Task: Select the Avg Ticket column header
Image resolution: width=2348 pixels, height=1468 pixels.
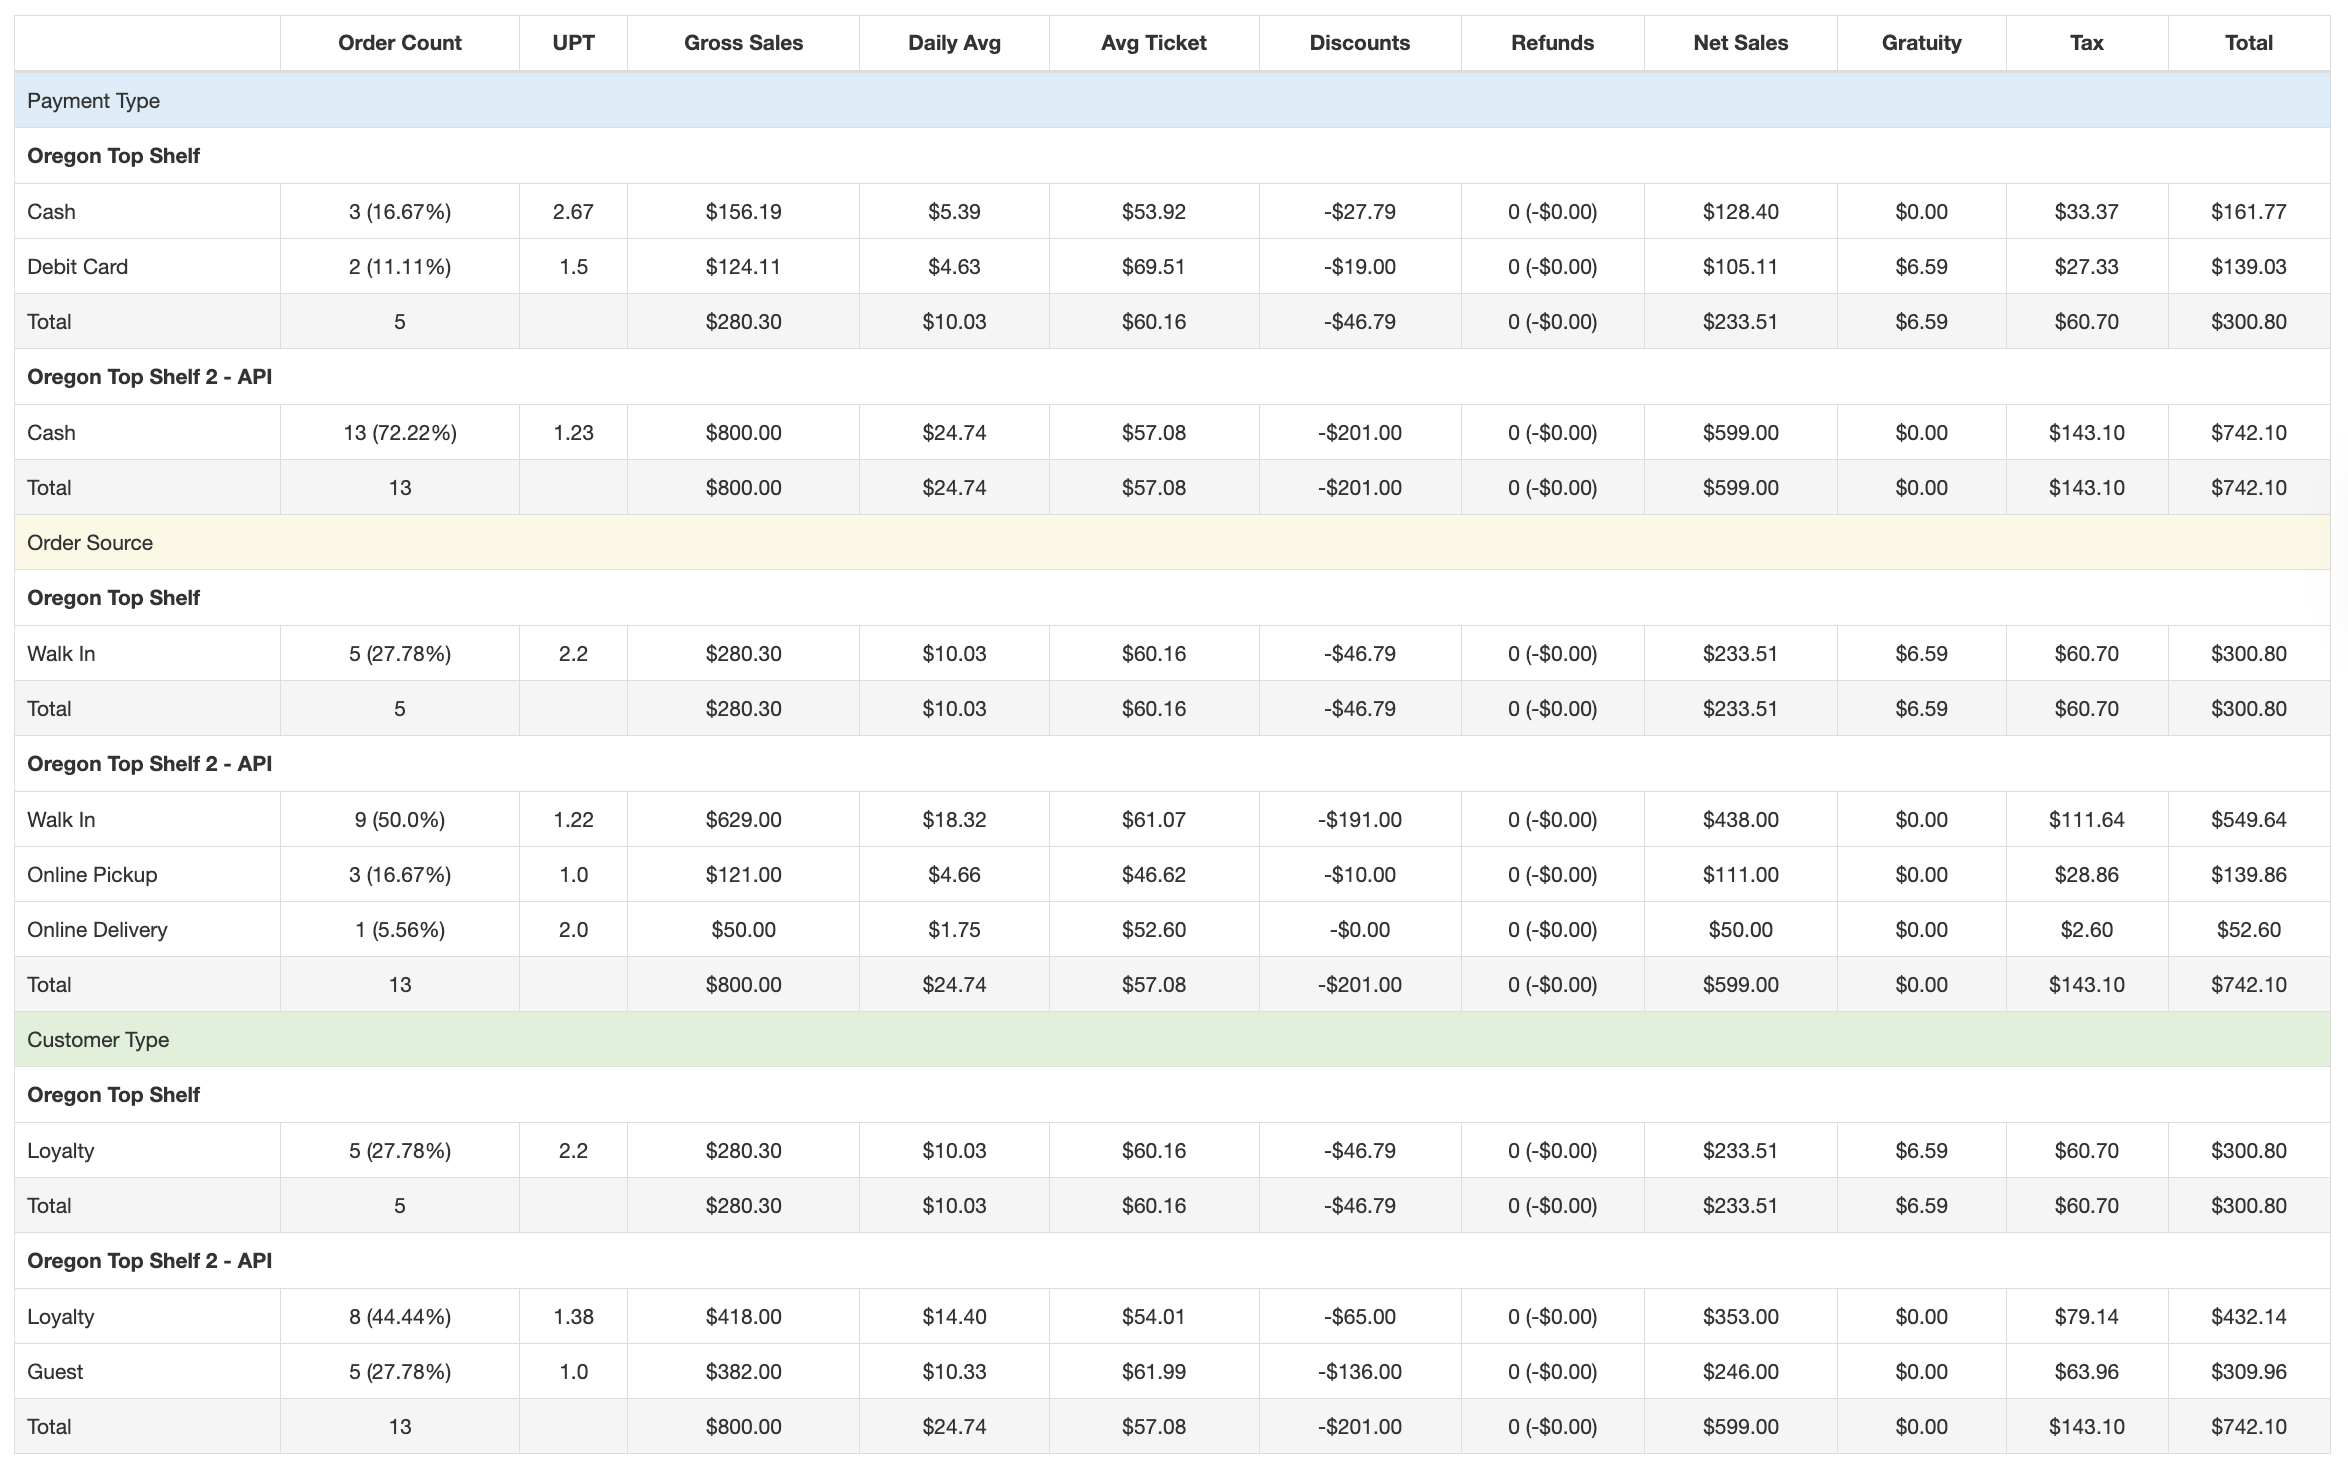Action: tap(1153, 43)
